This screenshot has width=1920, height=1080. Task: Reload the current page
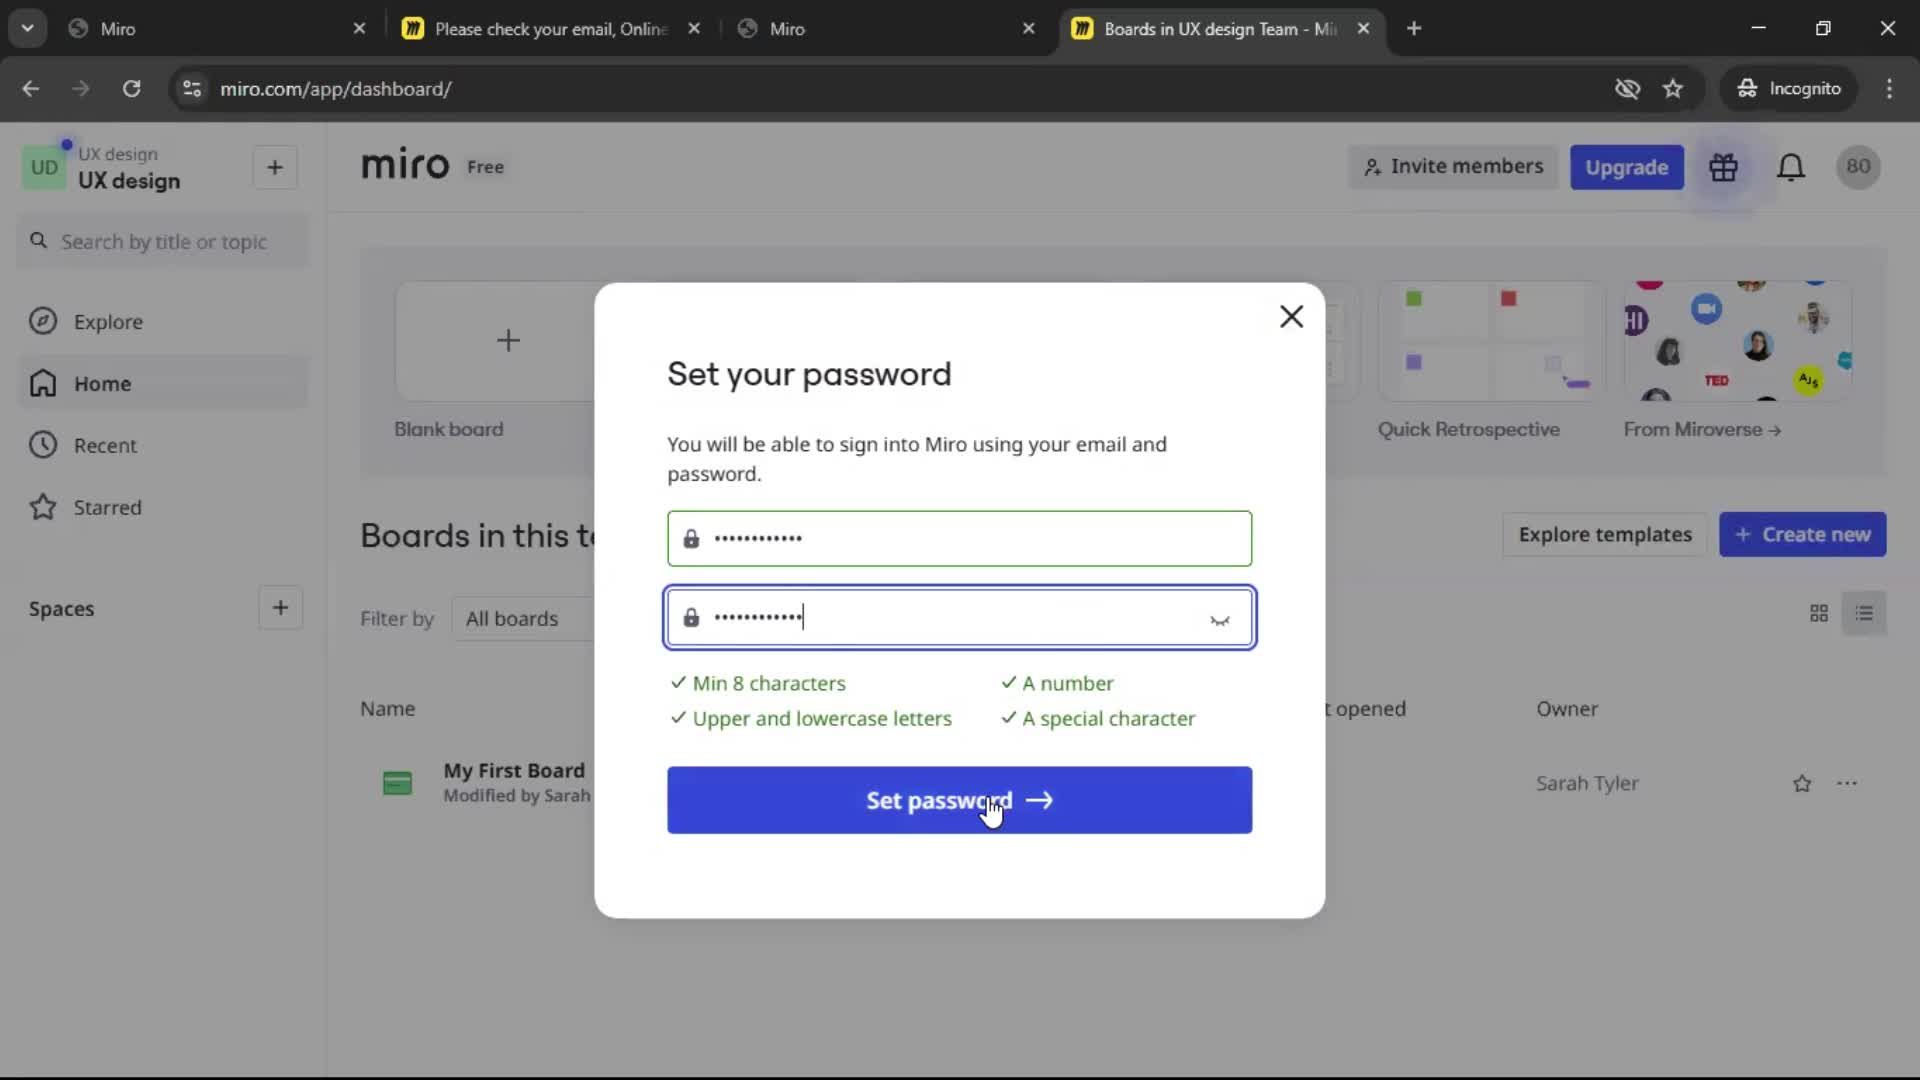[x=131, y=89]
